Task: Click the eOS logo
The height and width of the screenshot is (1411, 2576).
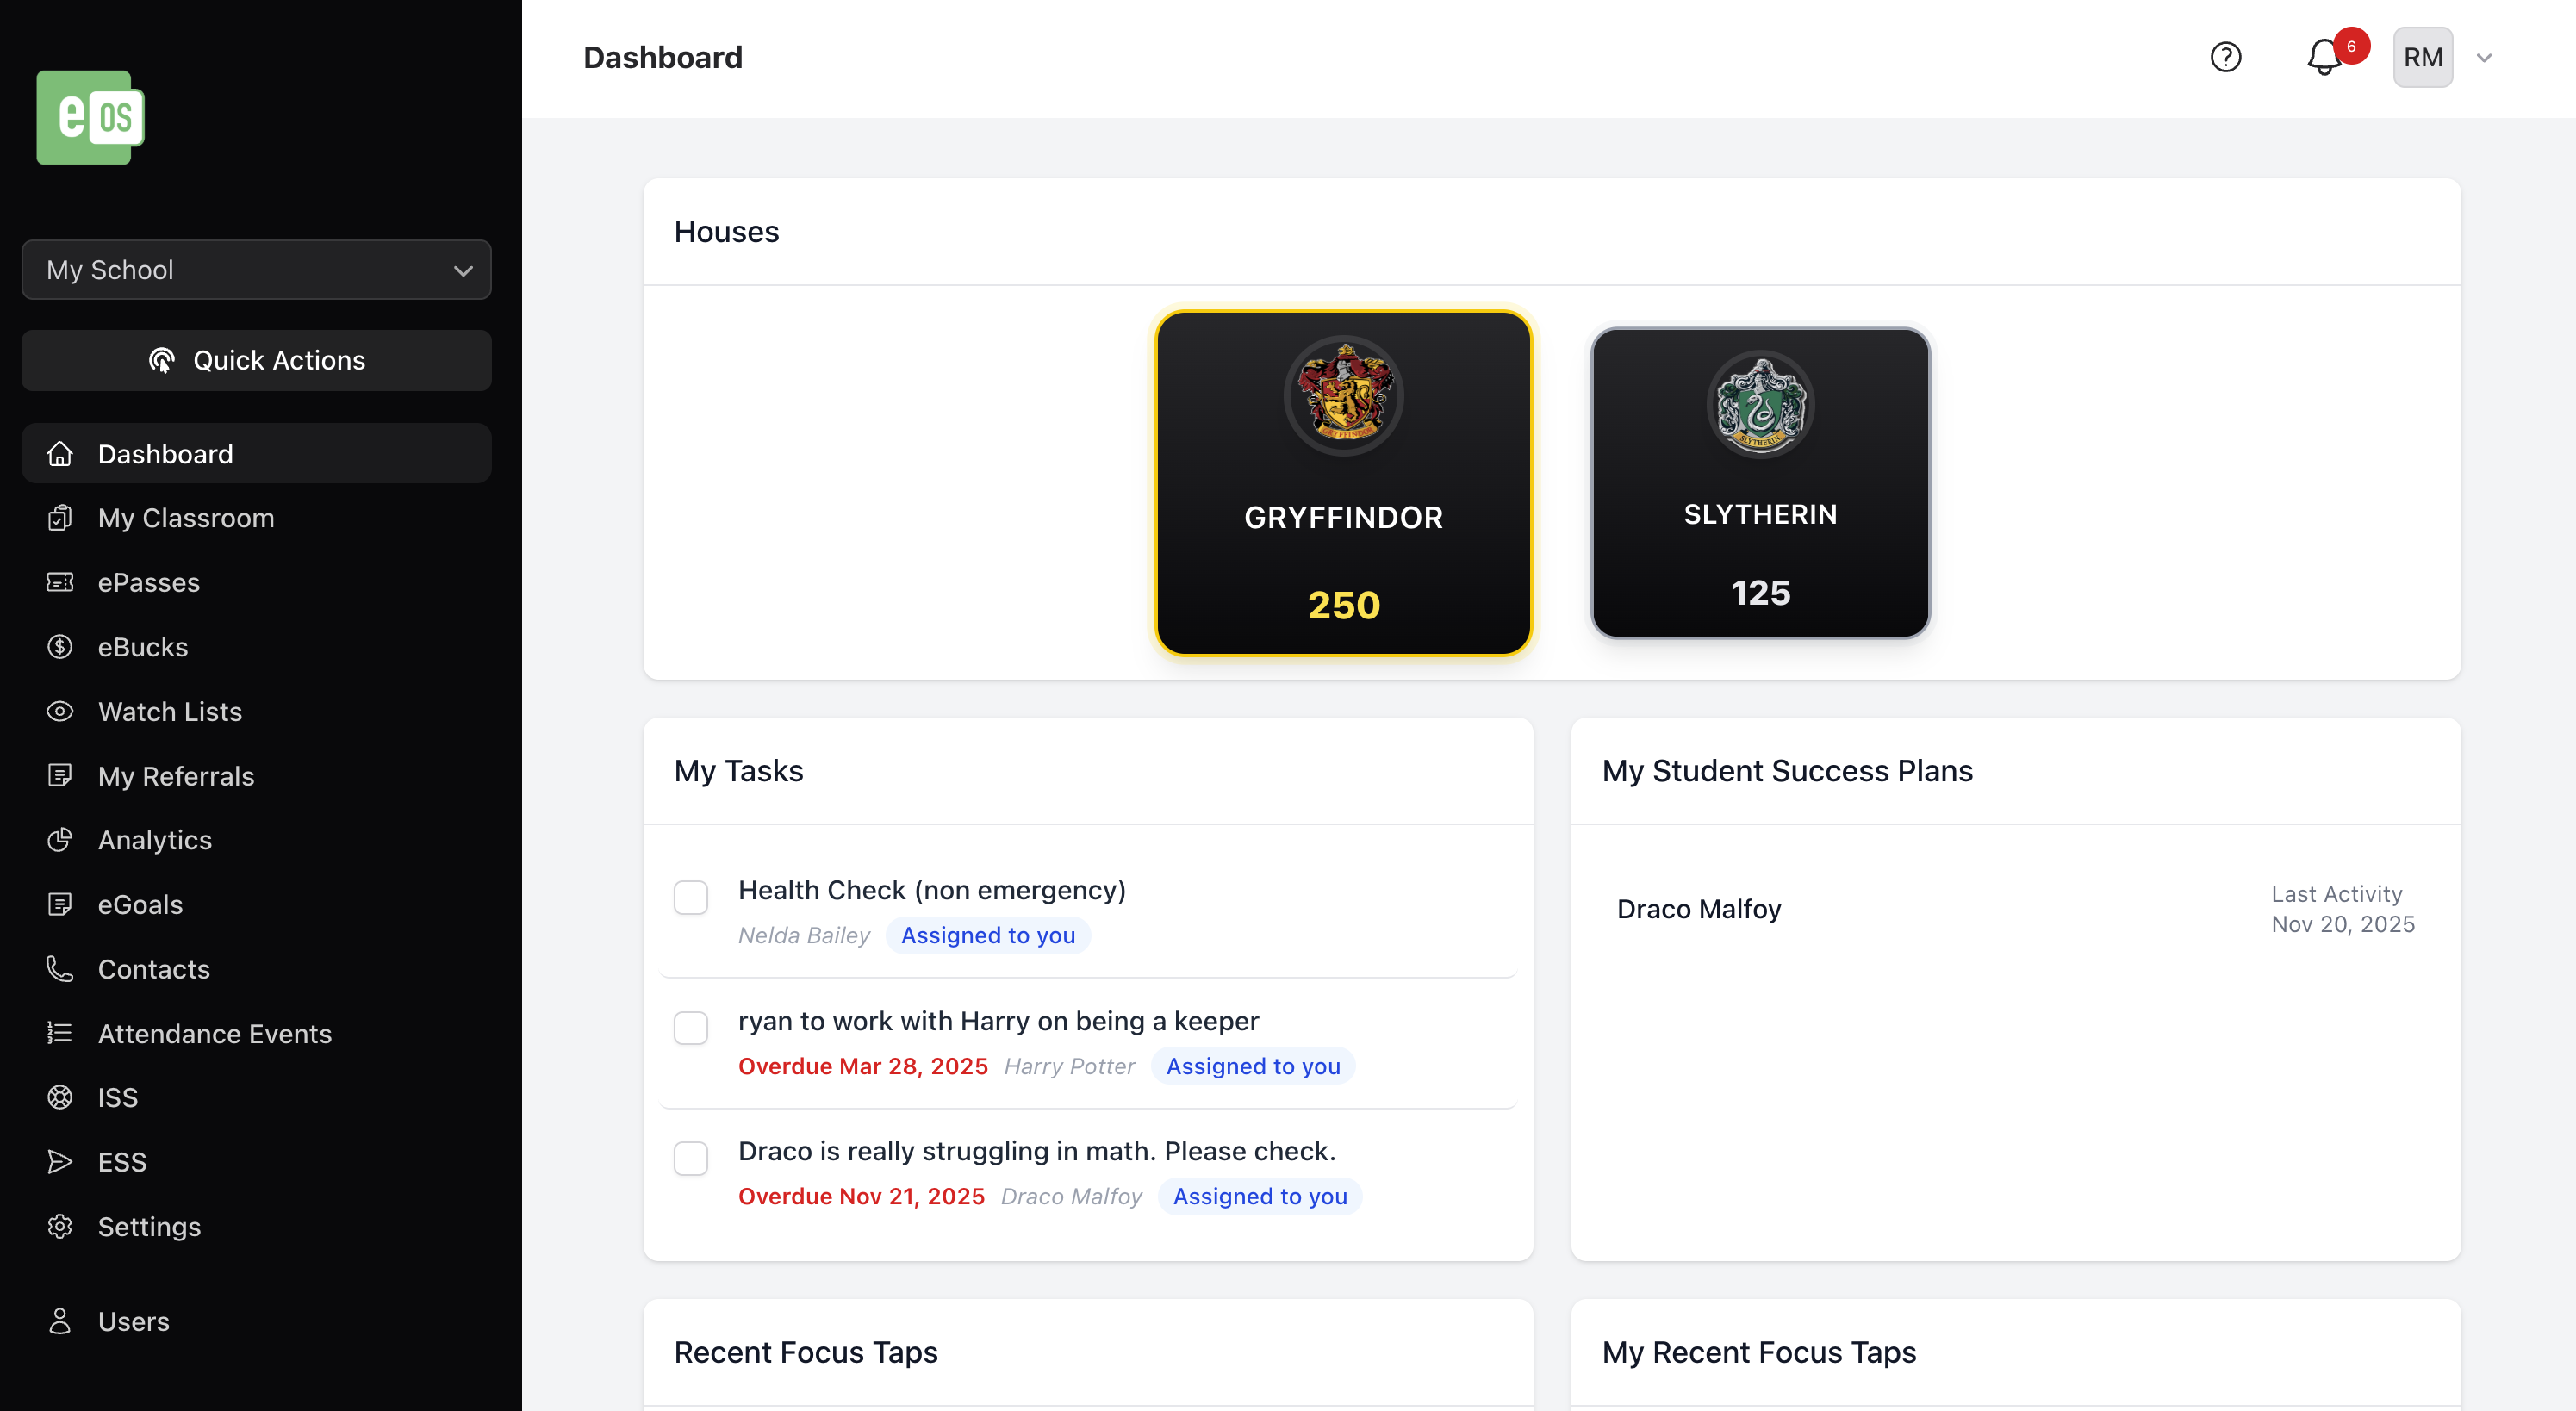Action: 90,117
